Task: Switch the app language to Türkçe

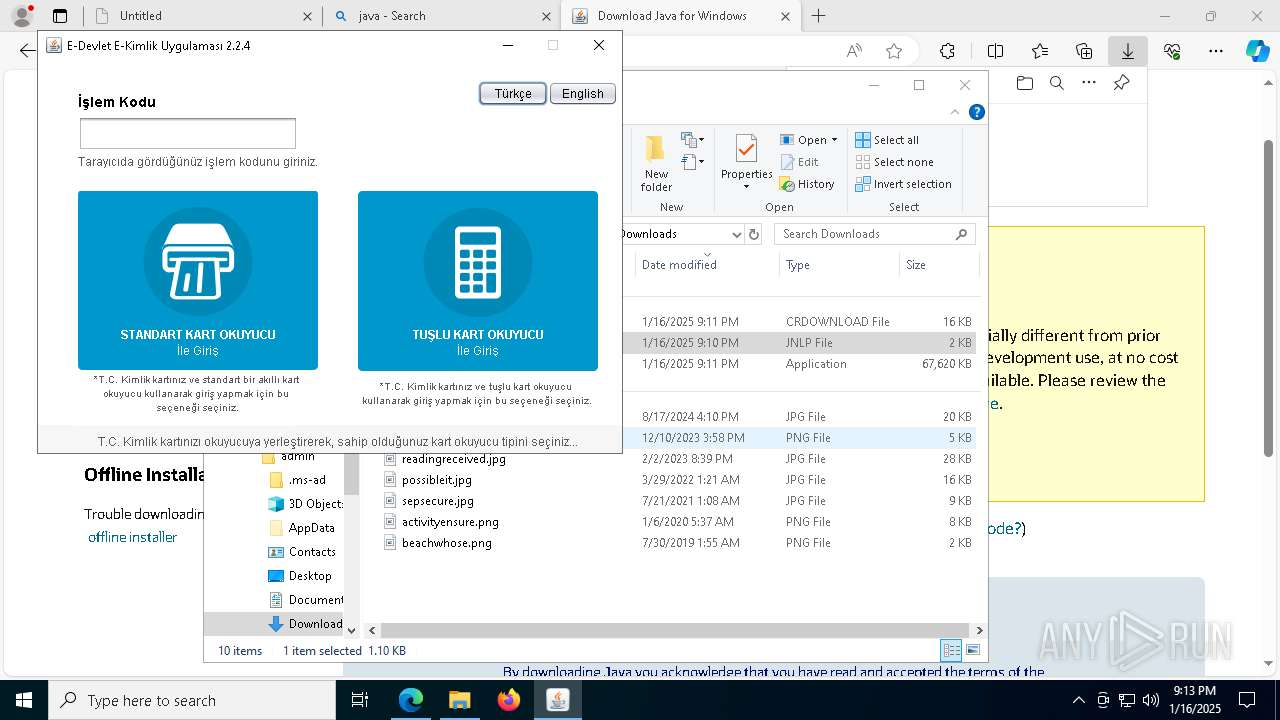Action: tap(513, 93)
